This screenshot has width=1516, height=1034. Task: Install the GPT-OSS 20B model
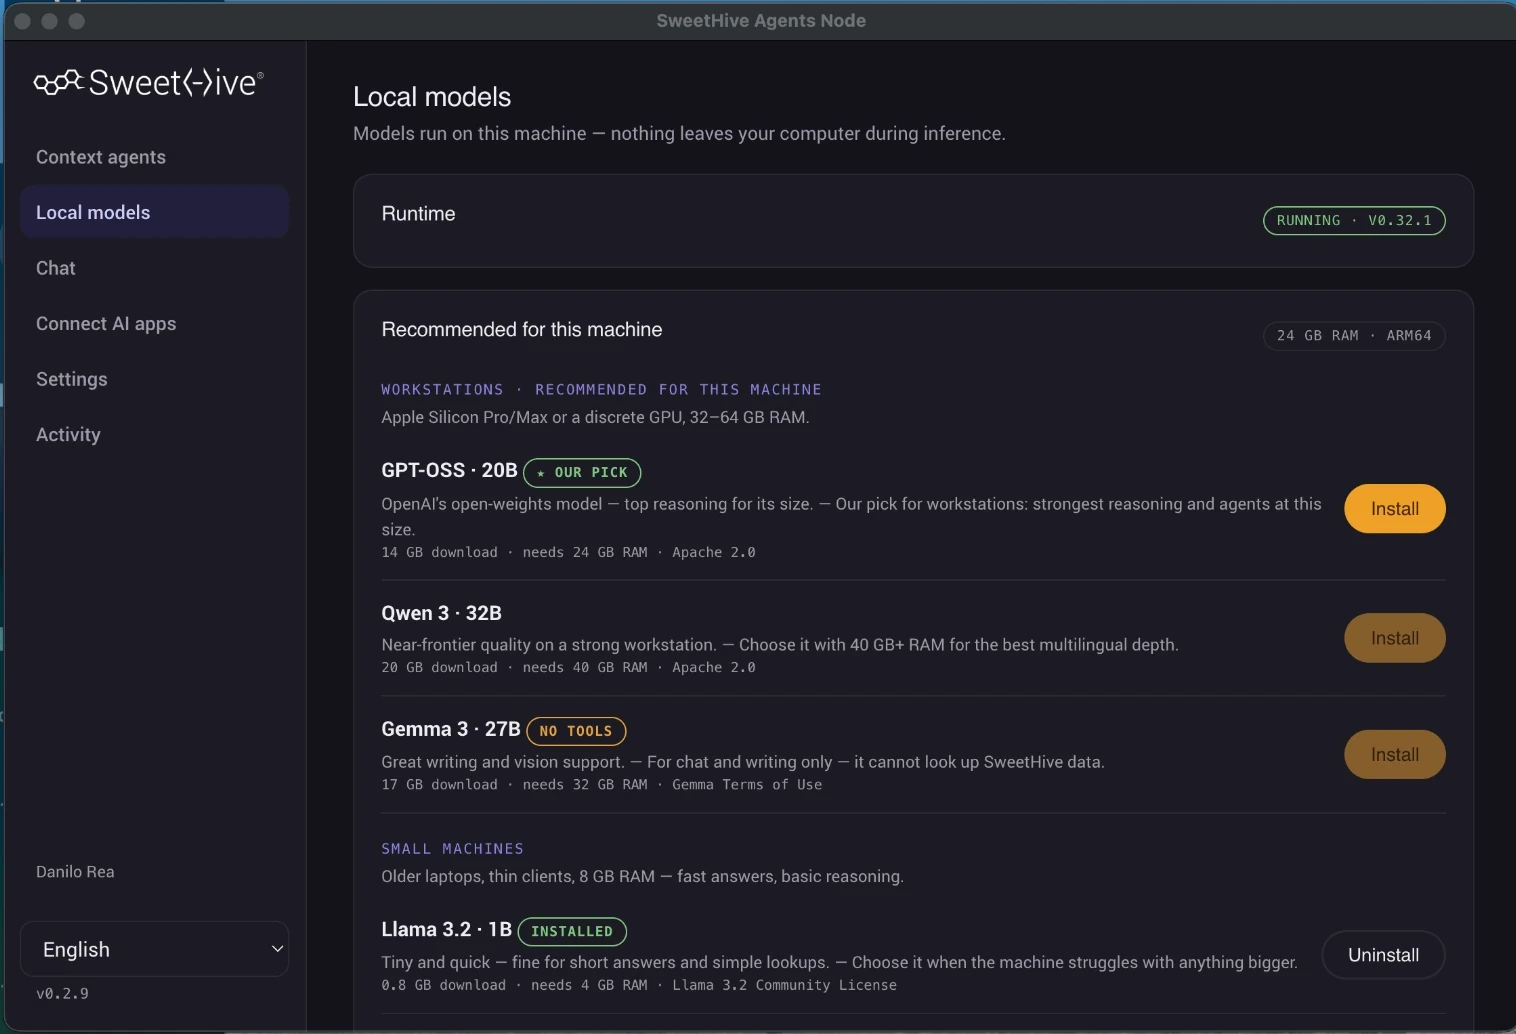pos(1394,508)
